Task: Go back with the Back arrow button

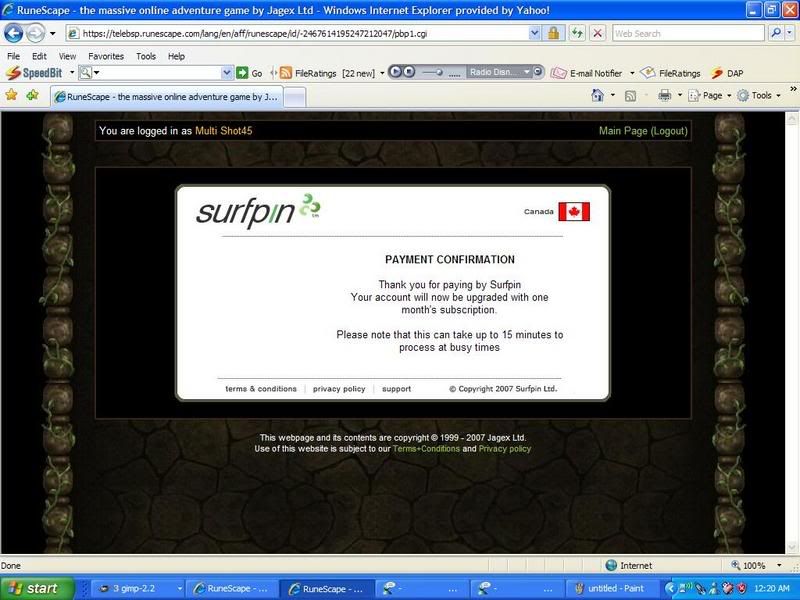Action: tap(13, 34)
